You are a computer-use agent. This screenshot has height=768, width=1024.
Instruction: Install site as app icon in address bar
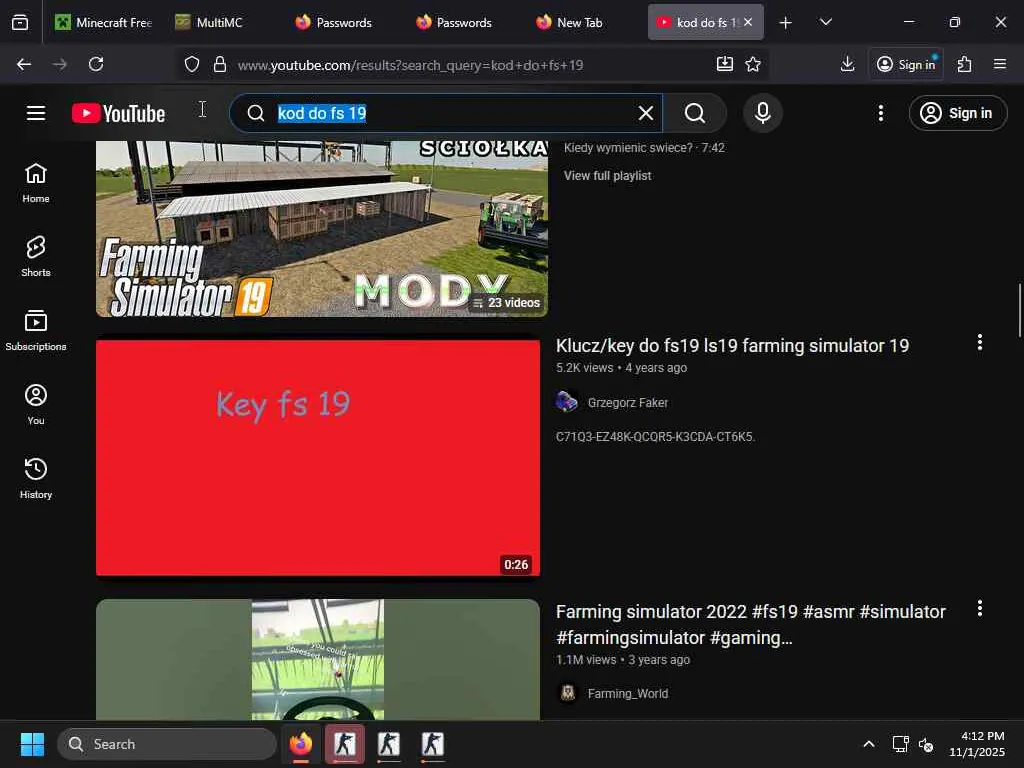pos(724,64)
